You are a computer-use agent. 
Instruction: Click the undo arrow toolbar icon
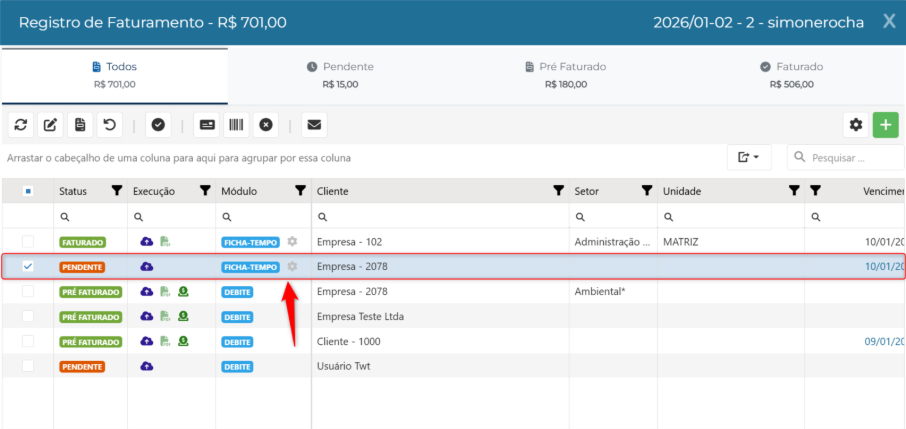(x=110, y=125)
